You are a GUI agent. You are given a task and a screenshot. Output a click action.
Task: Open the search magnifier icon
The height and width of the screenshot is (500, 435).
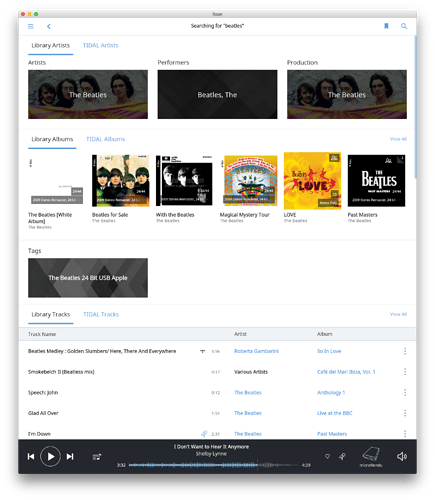coord(404,26)
